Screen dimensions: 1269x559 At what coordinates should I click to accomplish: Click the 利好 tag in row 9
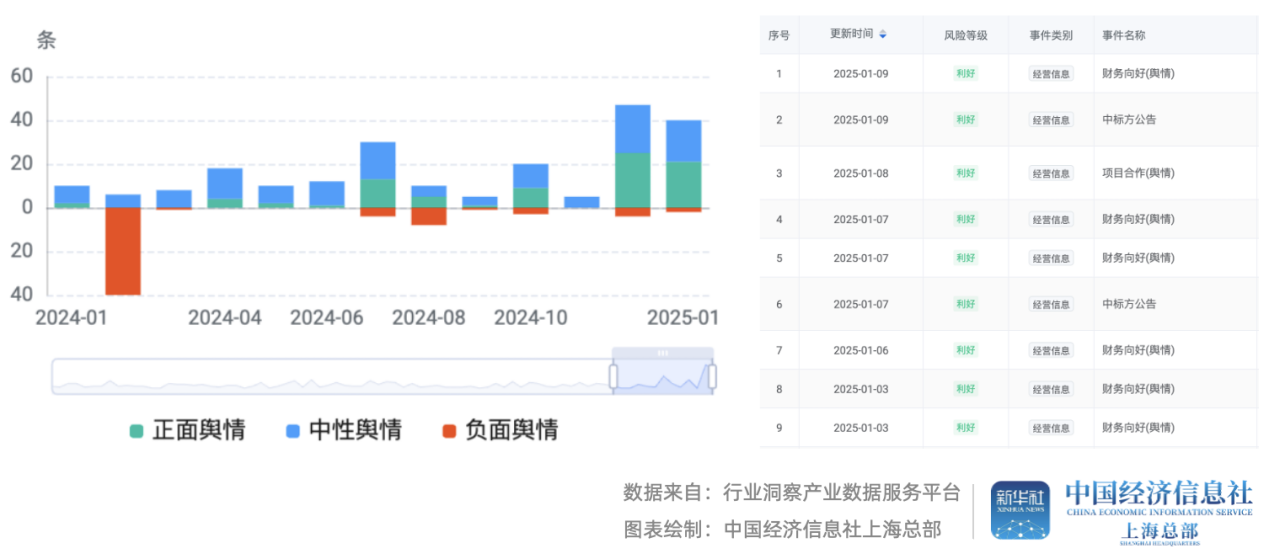click(x=965, y=428)
